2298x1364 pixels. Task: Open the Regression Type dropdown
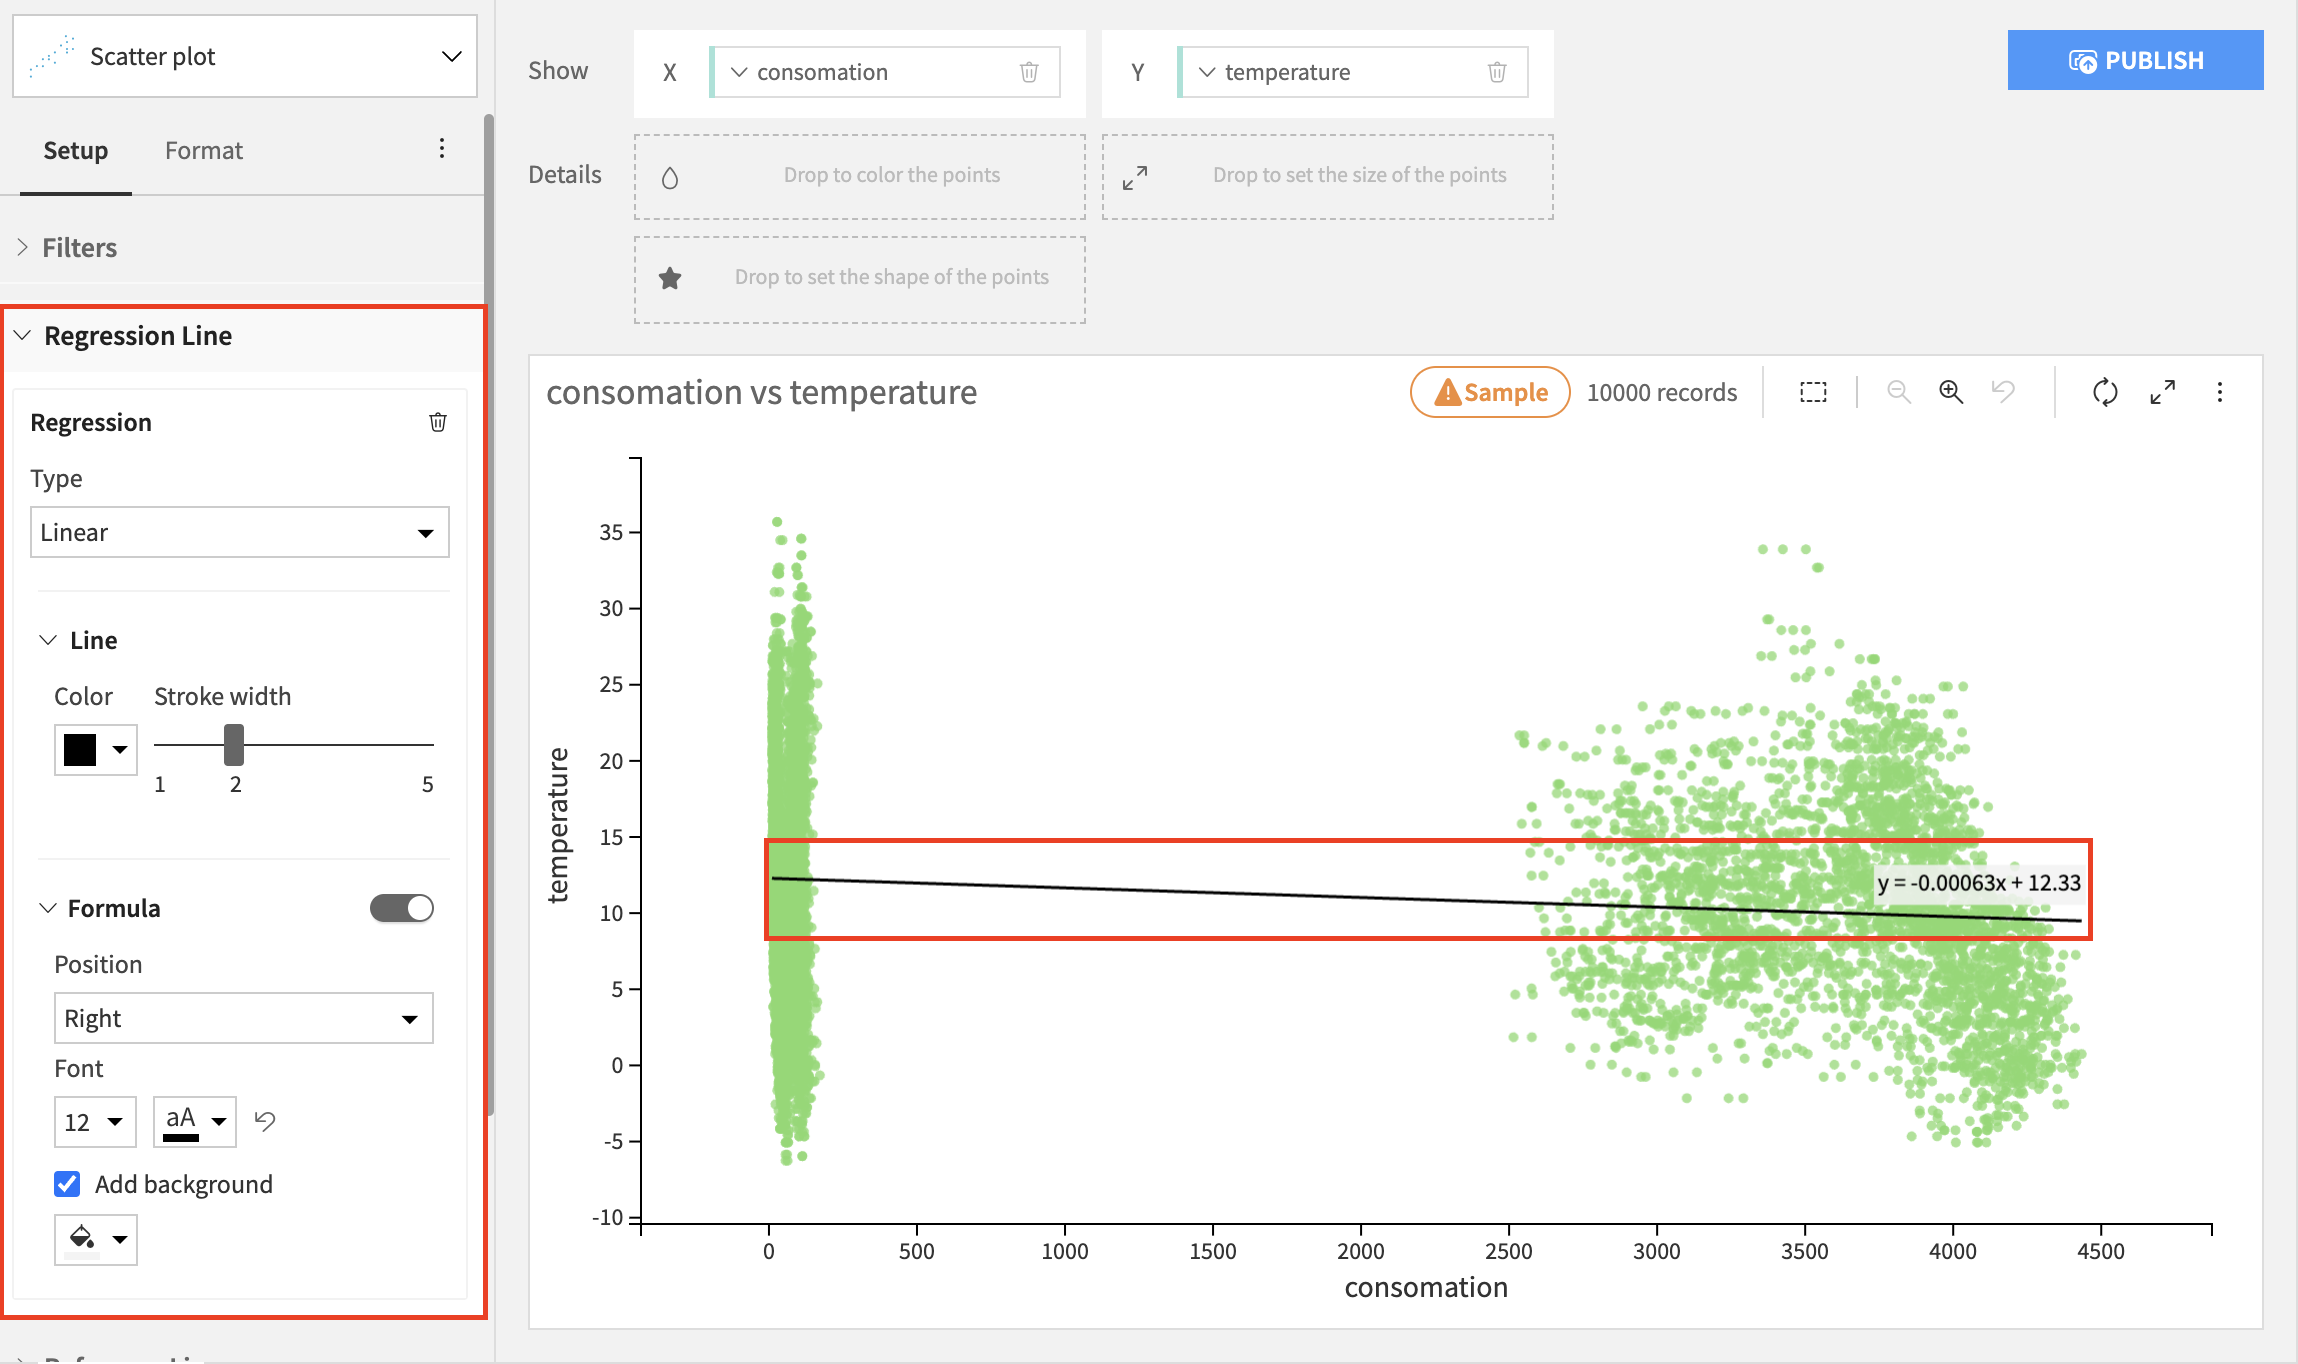(240, 531)
